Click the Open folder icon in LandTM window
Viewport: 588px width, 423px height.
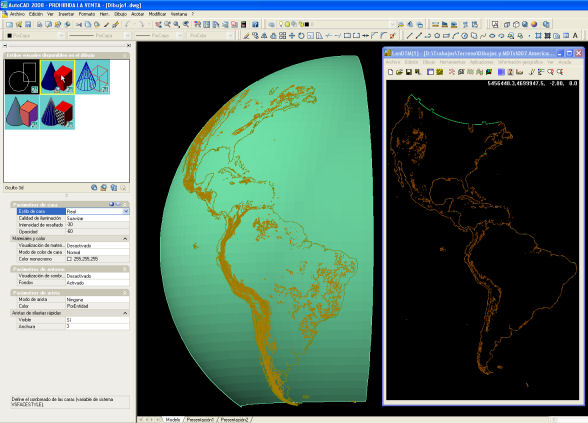tap(399, 72)
